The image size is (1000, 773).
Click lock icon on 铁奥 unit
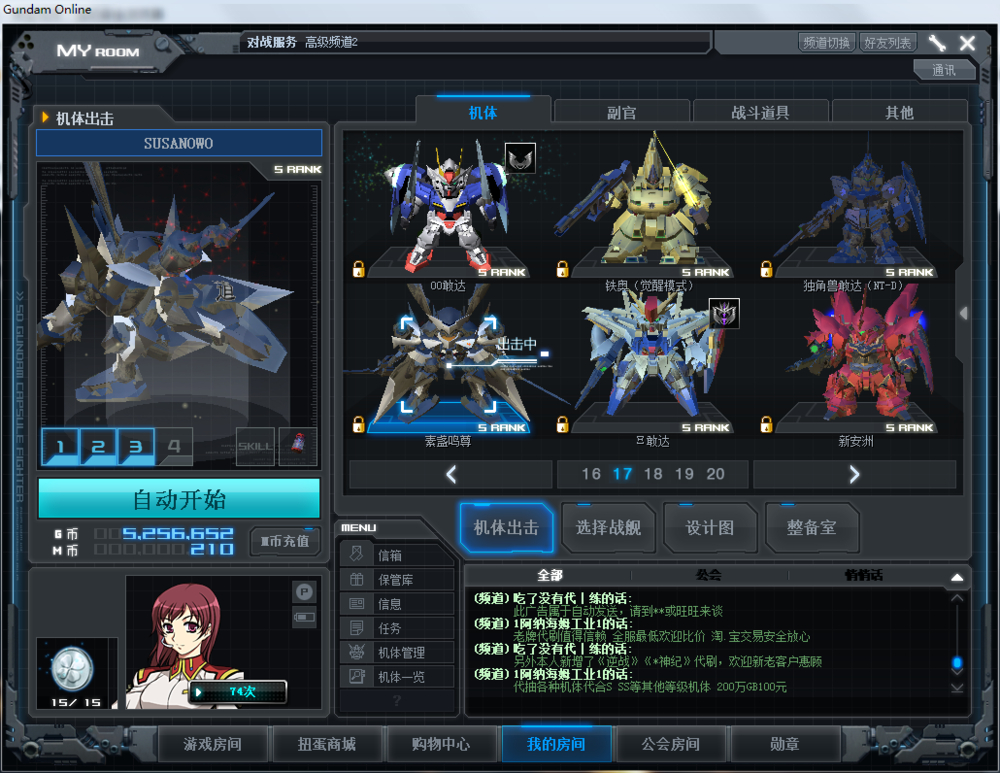pyautogui.click(x=562, y=269)
